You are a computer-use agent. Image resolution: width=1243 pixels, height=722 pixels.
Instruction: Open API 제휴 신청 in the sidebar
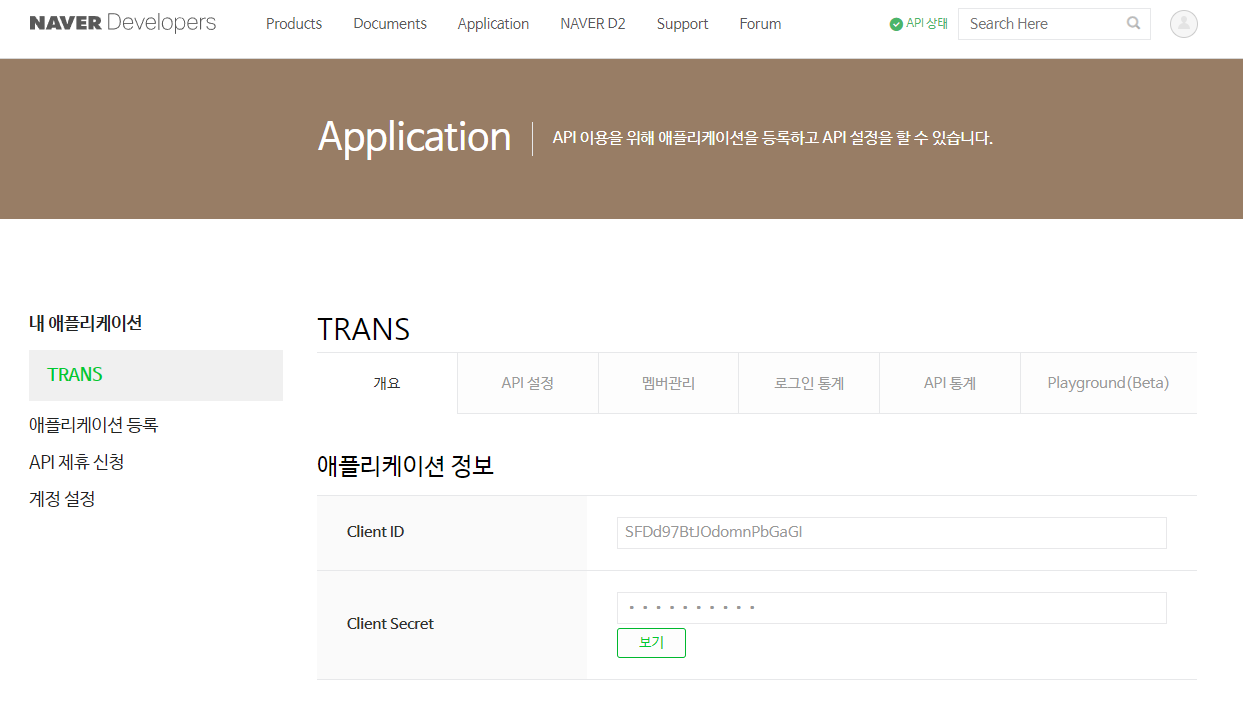point(77,462)
